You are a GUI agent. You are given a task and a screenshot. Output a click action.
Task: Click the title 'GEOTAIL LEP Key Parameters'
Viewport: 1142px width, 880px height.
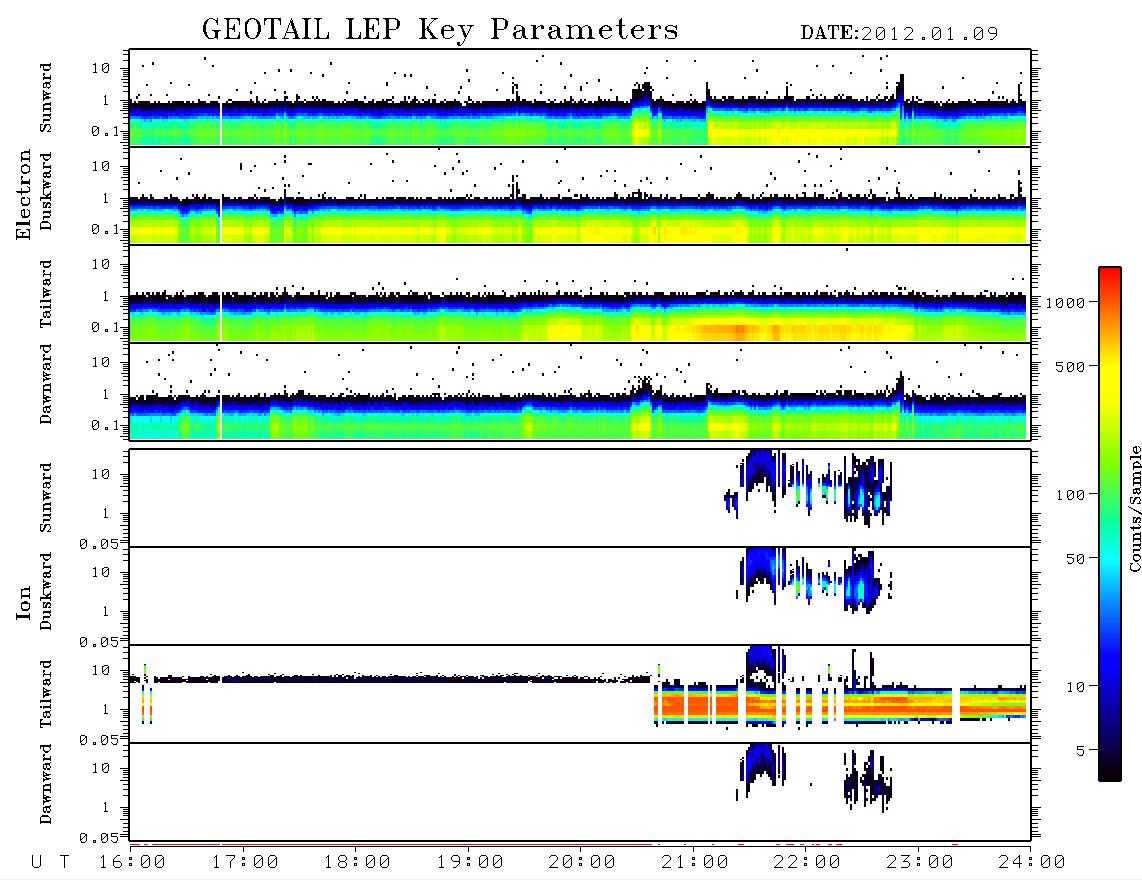click(440, 30)
